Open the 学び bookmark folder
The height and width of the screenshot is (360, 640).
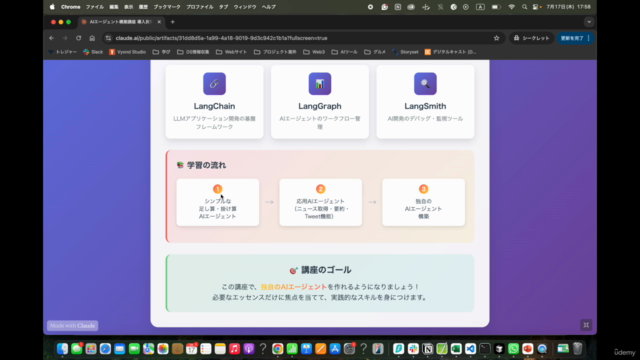click(x=162, y=52)
